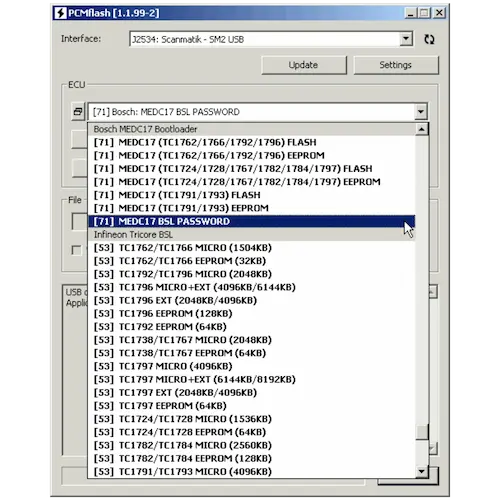Image resolution: width=500 pixels, height=500 pixels.
Task: Close the PCMflash window
Action: [439, 13]
